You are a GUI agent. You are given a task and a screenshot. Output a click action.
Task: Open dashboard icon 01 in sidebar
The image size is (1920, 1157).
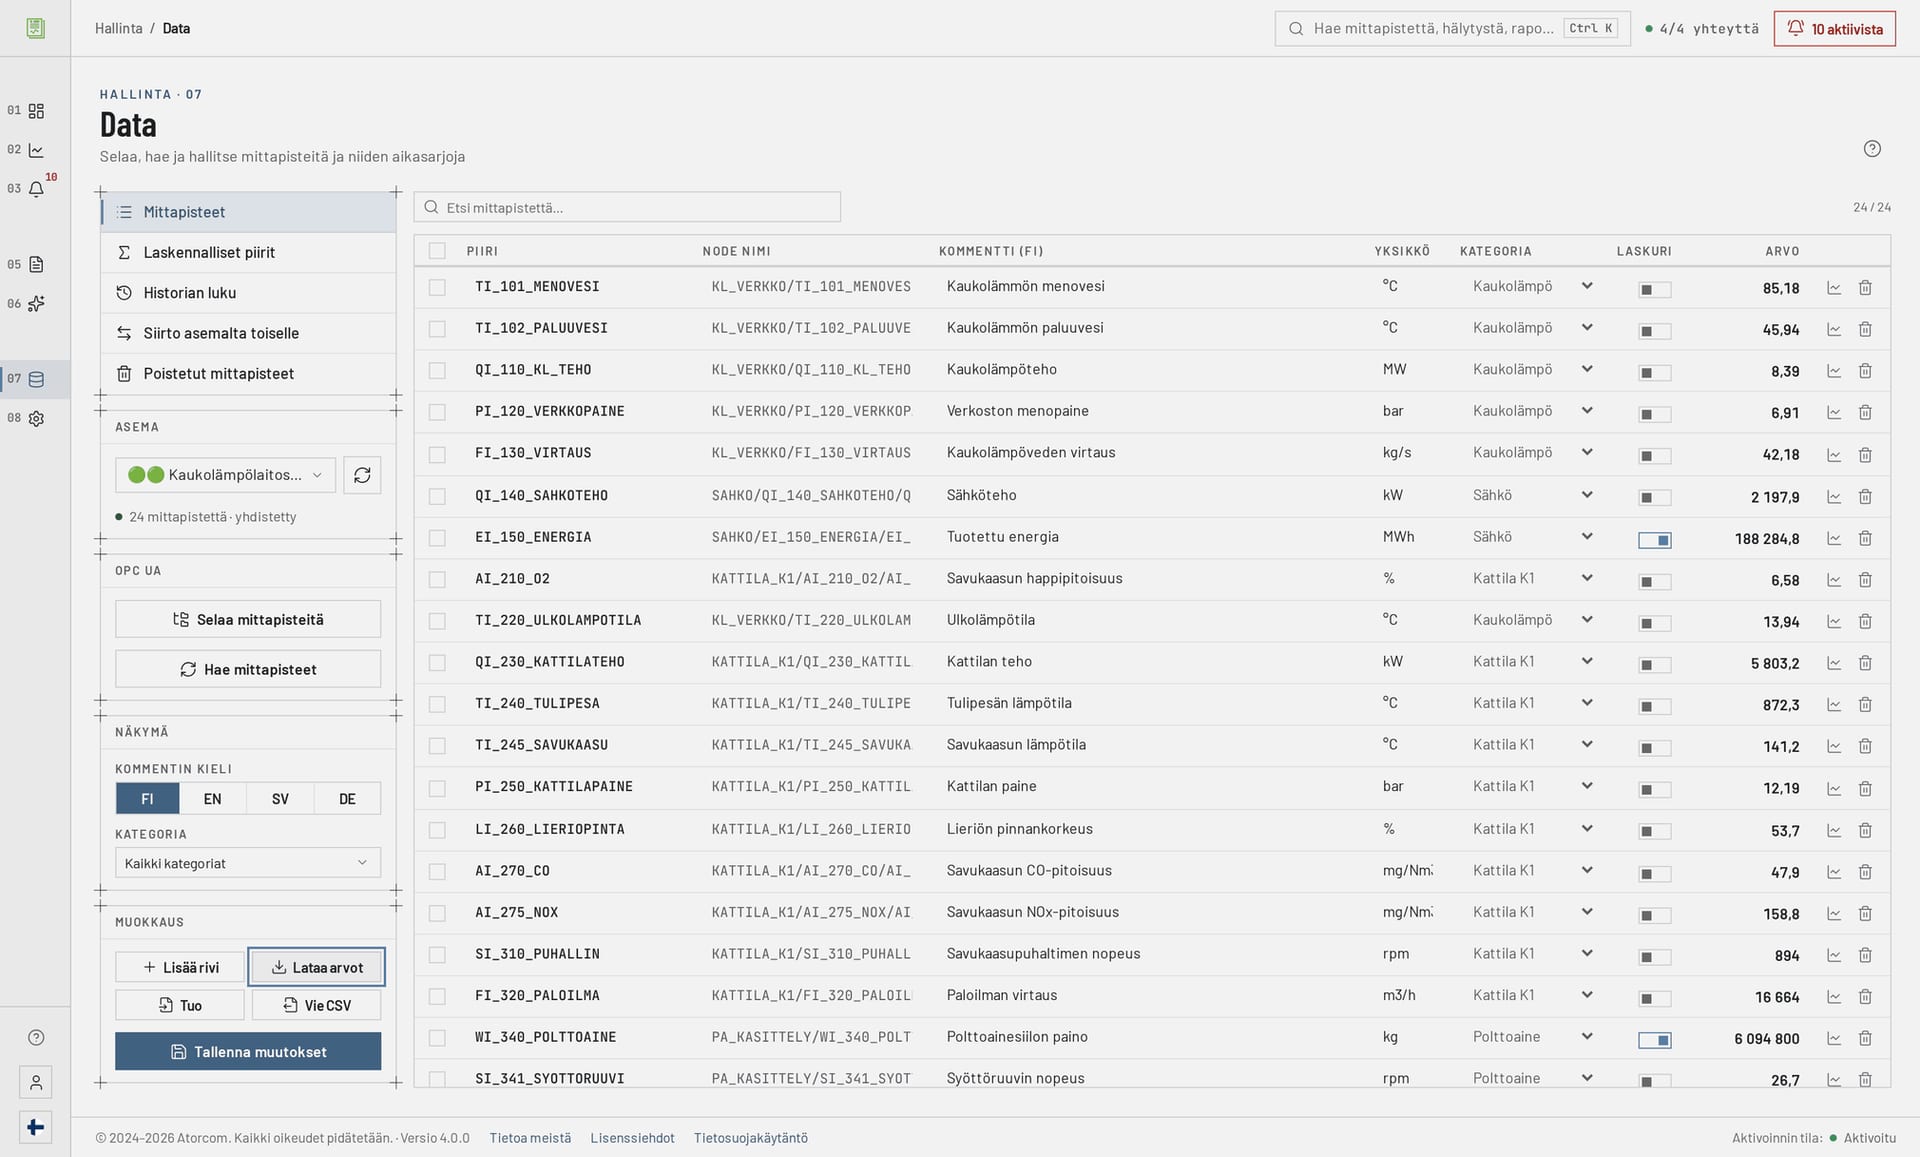(x=36, y=111)
